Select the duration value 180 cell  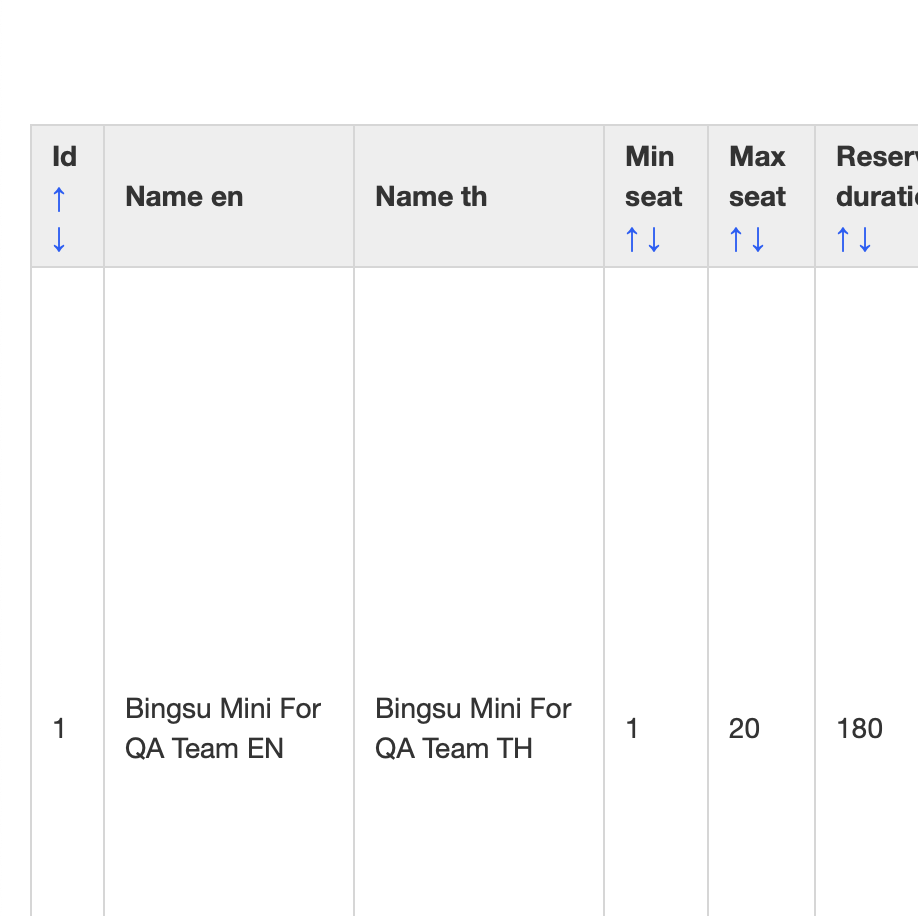point(860,729)
